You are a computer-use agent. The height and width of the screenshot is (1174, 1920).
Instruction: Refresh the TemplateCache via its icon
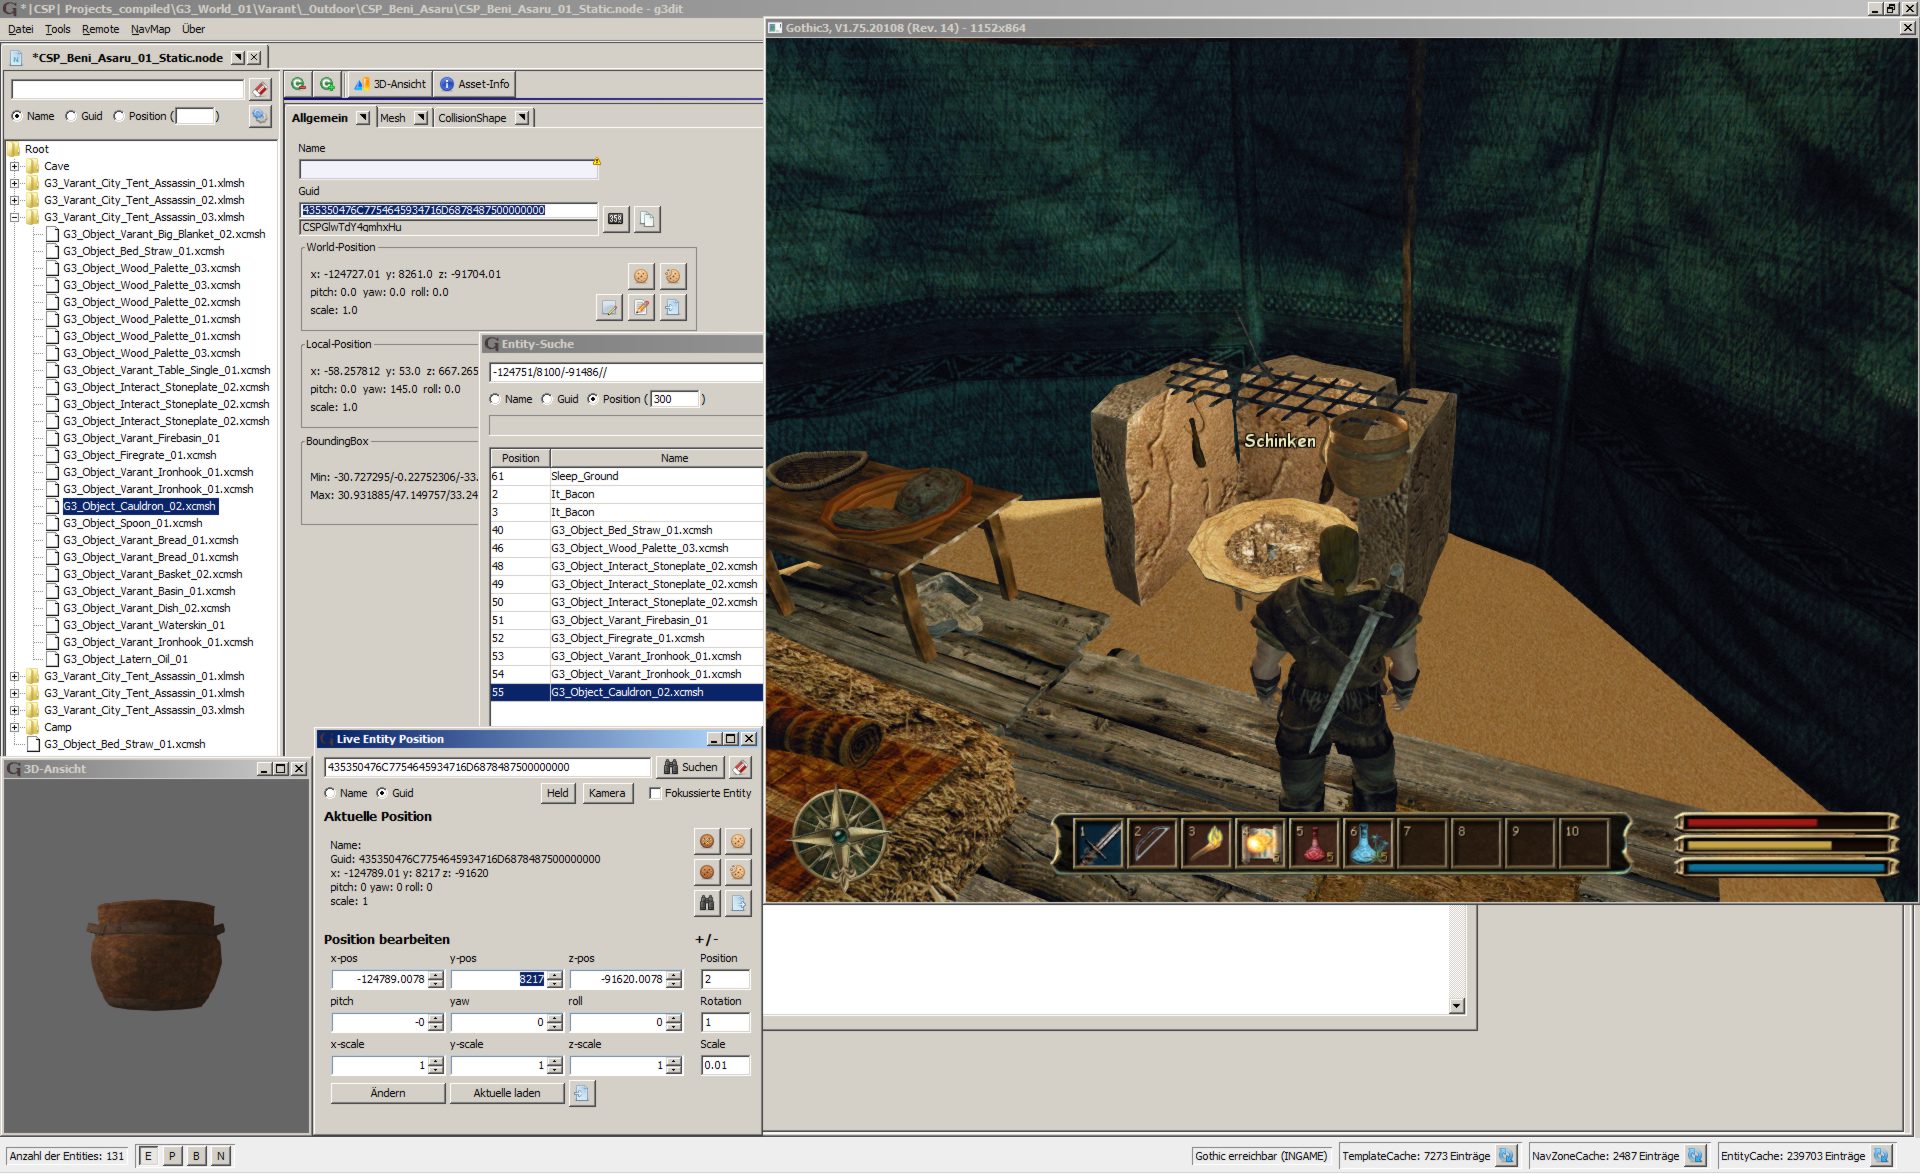point(1506,1156)
